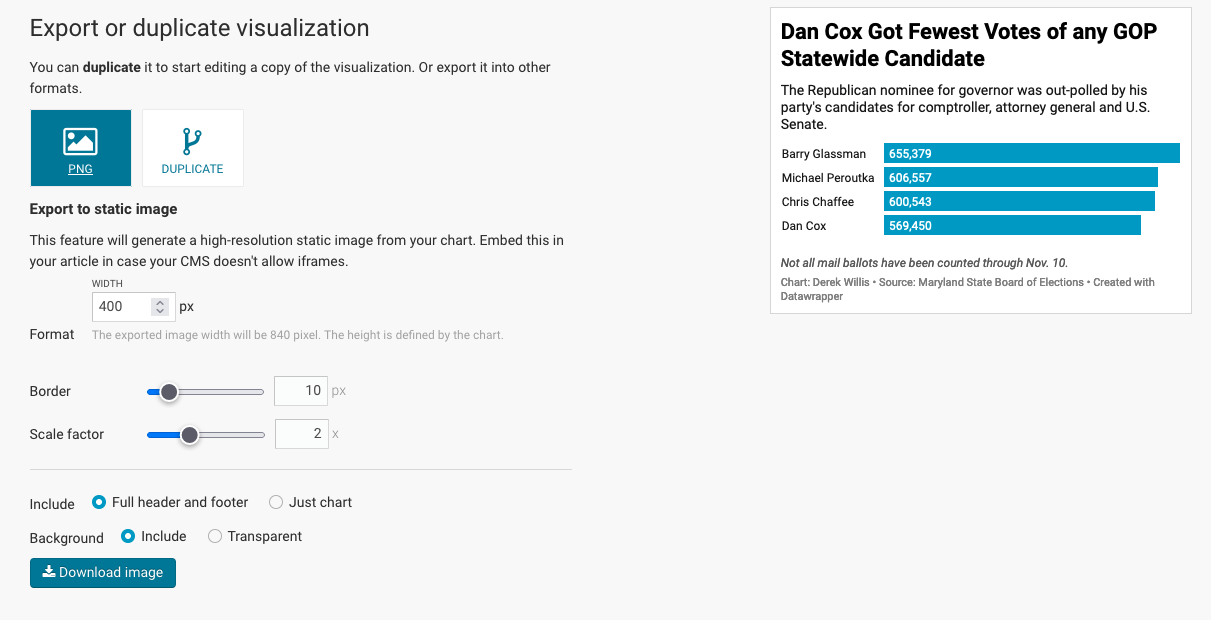
Task: Click Dan Cox's vote bar in chart
Action: coord(1012,225)
